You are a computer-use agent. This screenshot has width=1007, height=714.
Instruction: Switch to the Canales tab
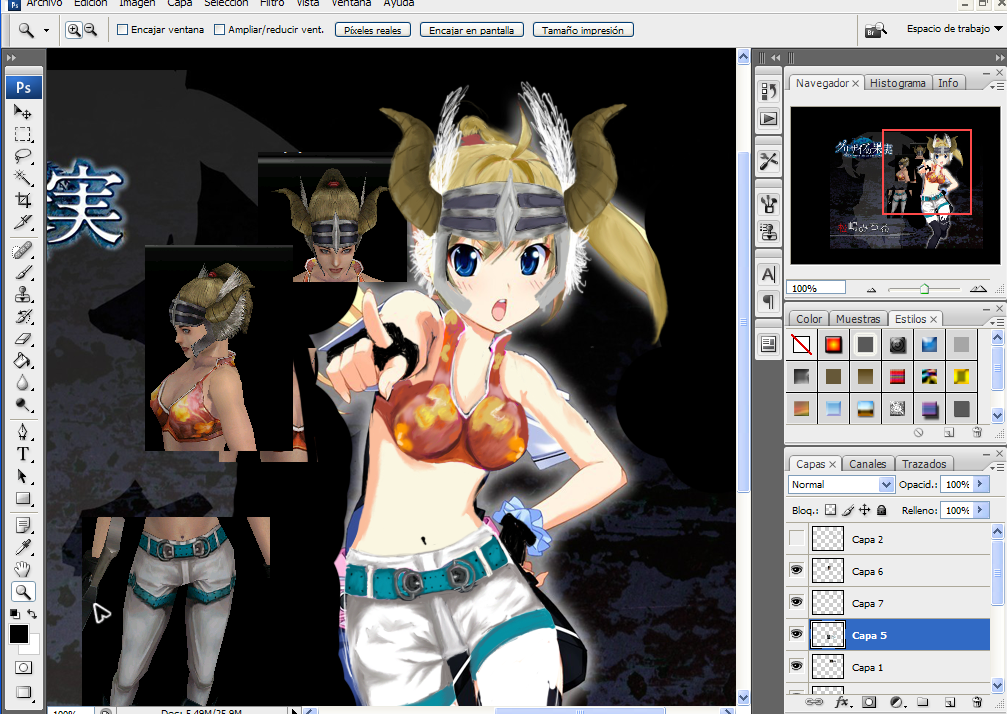(867, 464)
